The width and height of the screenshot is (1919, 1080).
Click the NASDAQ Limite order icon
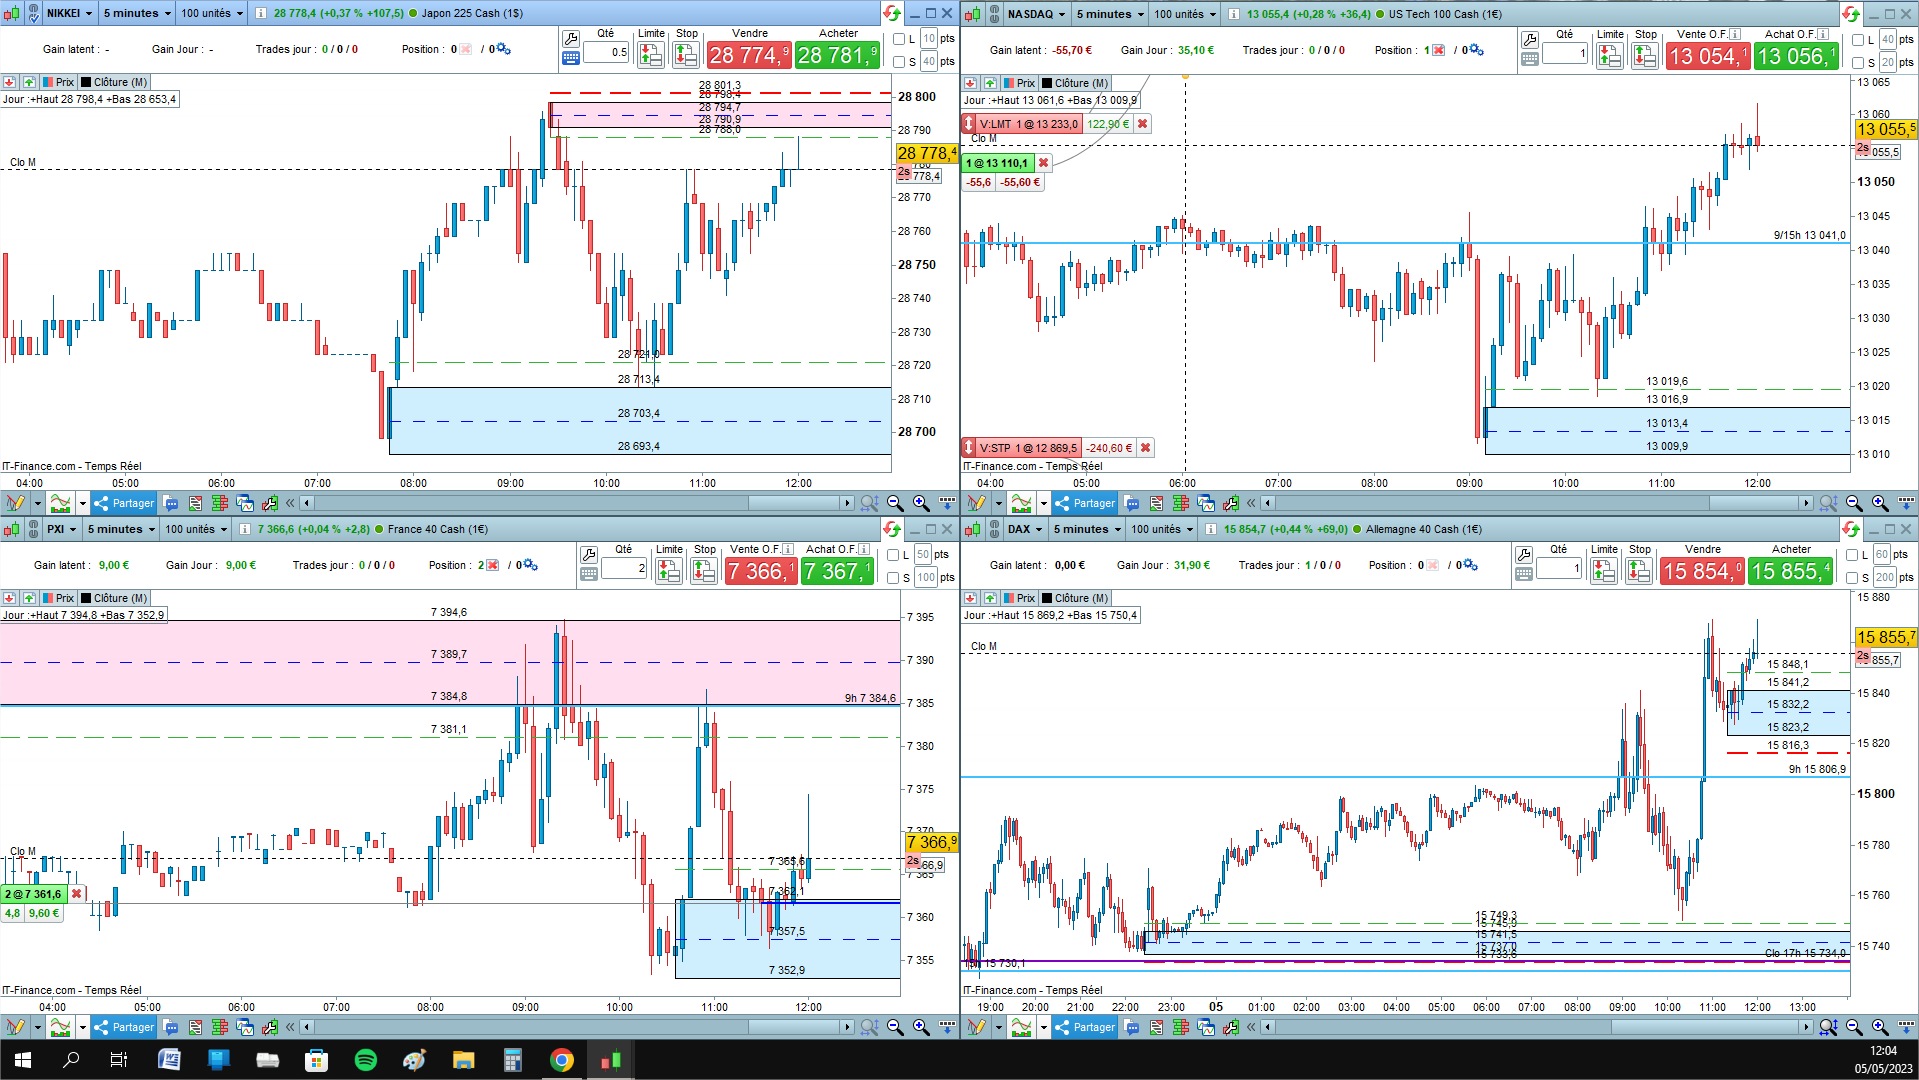coord(1610,56)
